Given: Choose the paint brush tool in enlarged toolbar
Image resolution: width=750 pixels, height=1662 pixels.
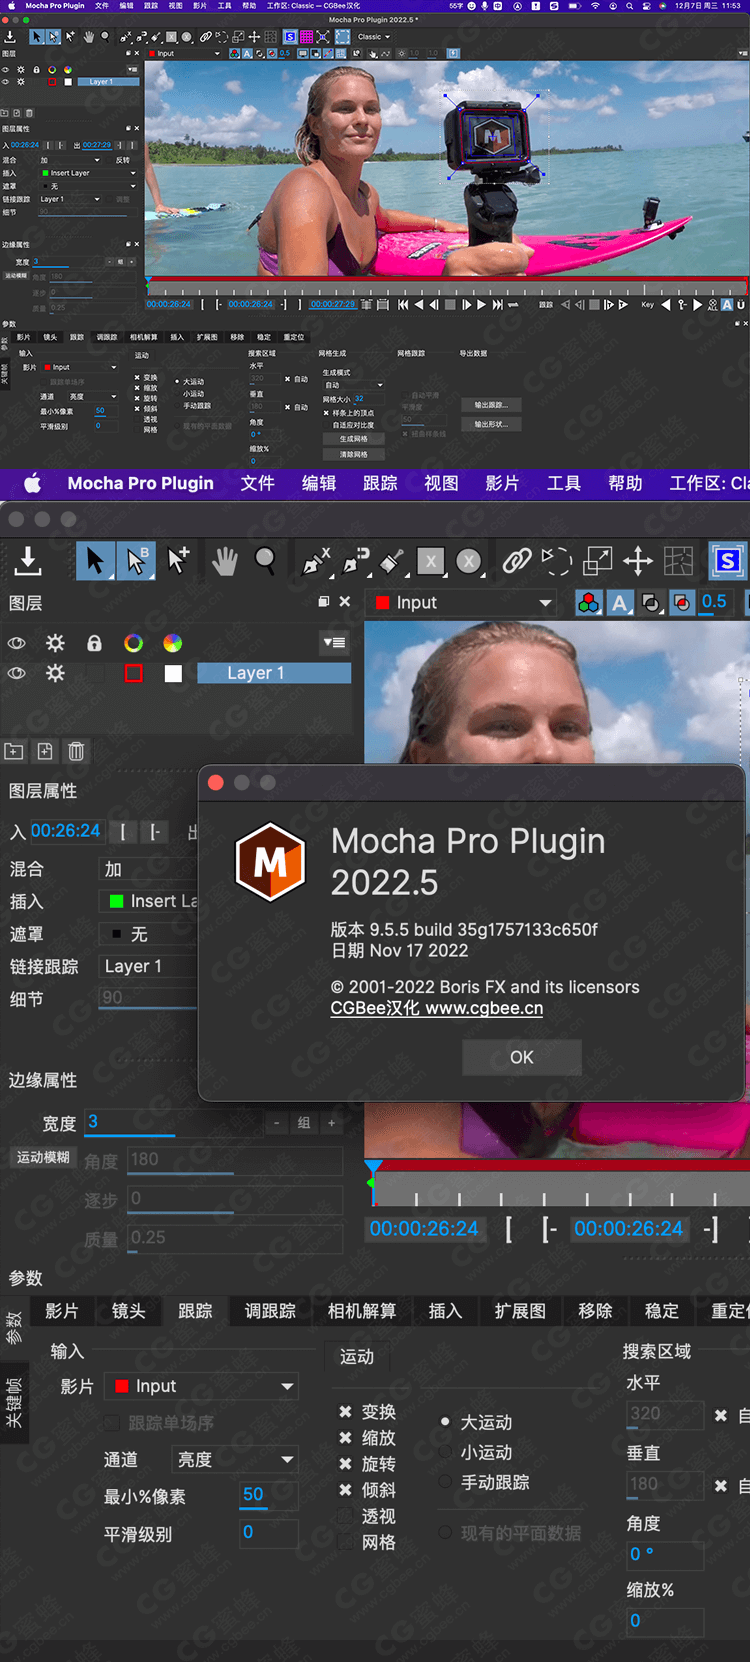Looking at the screenshot, I should point(393,562).
